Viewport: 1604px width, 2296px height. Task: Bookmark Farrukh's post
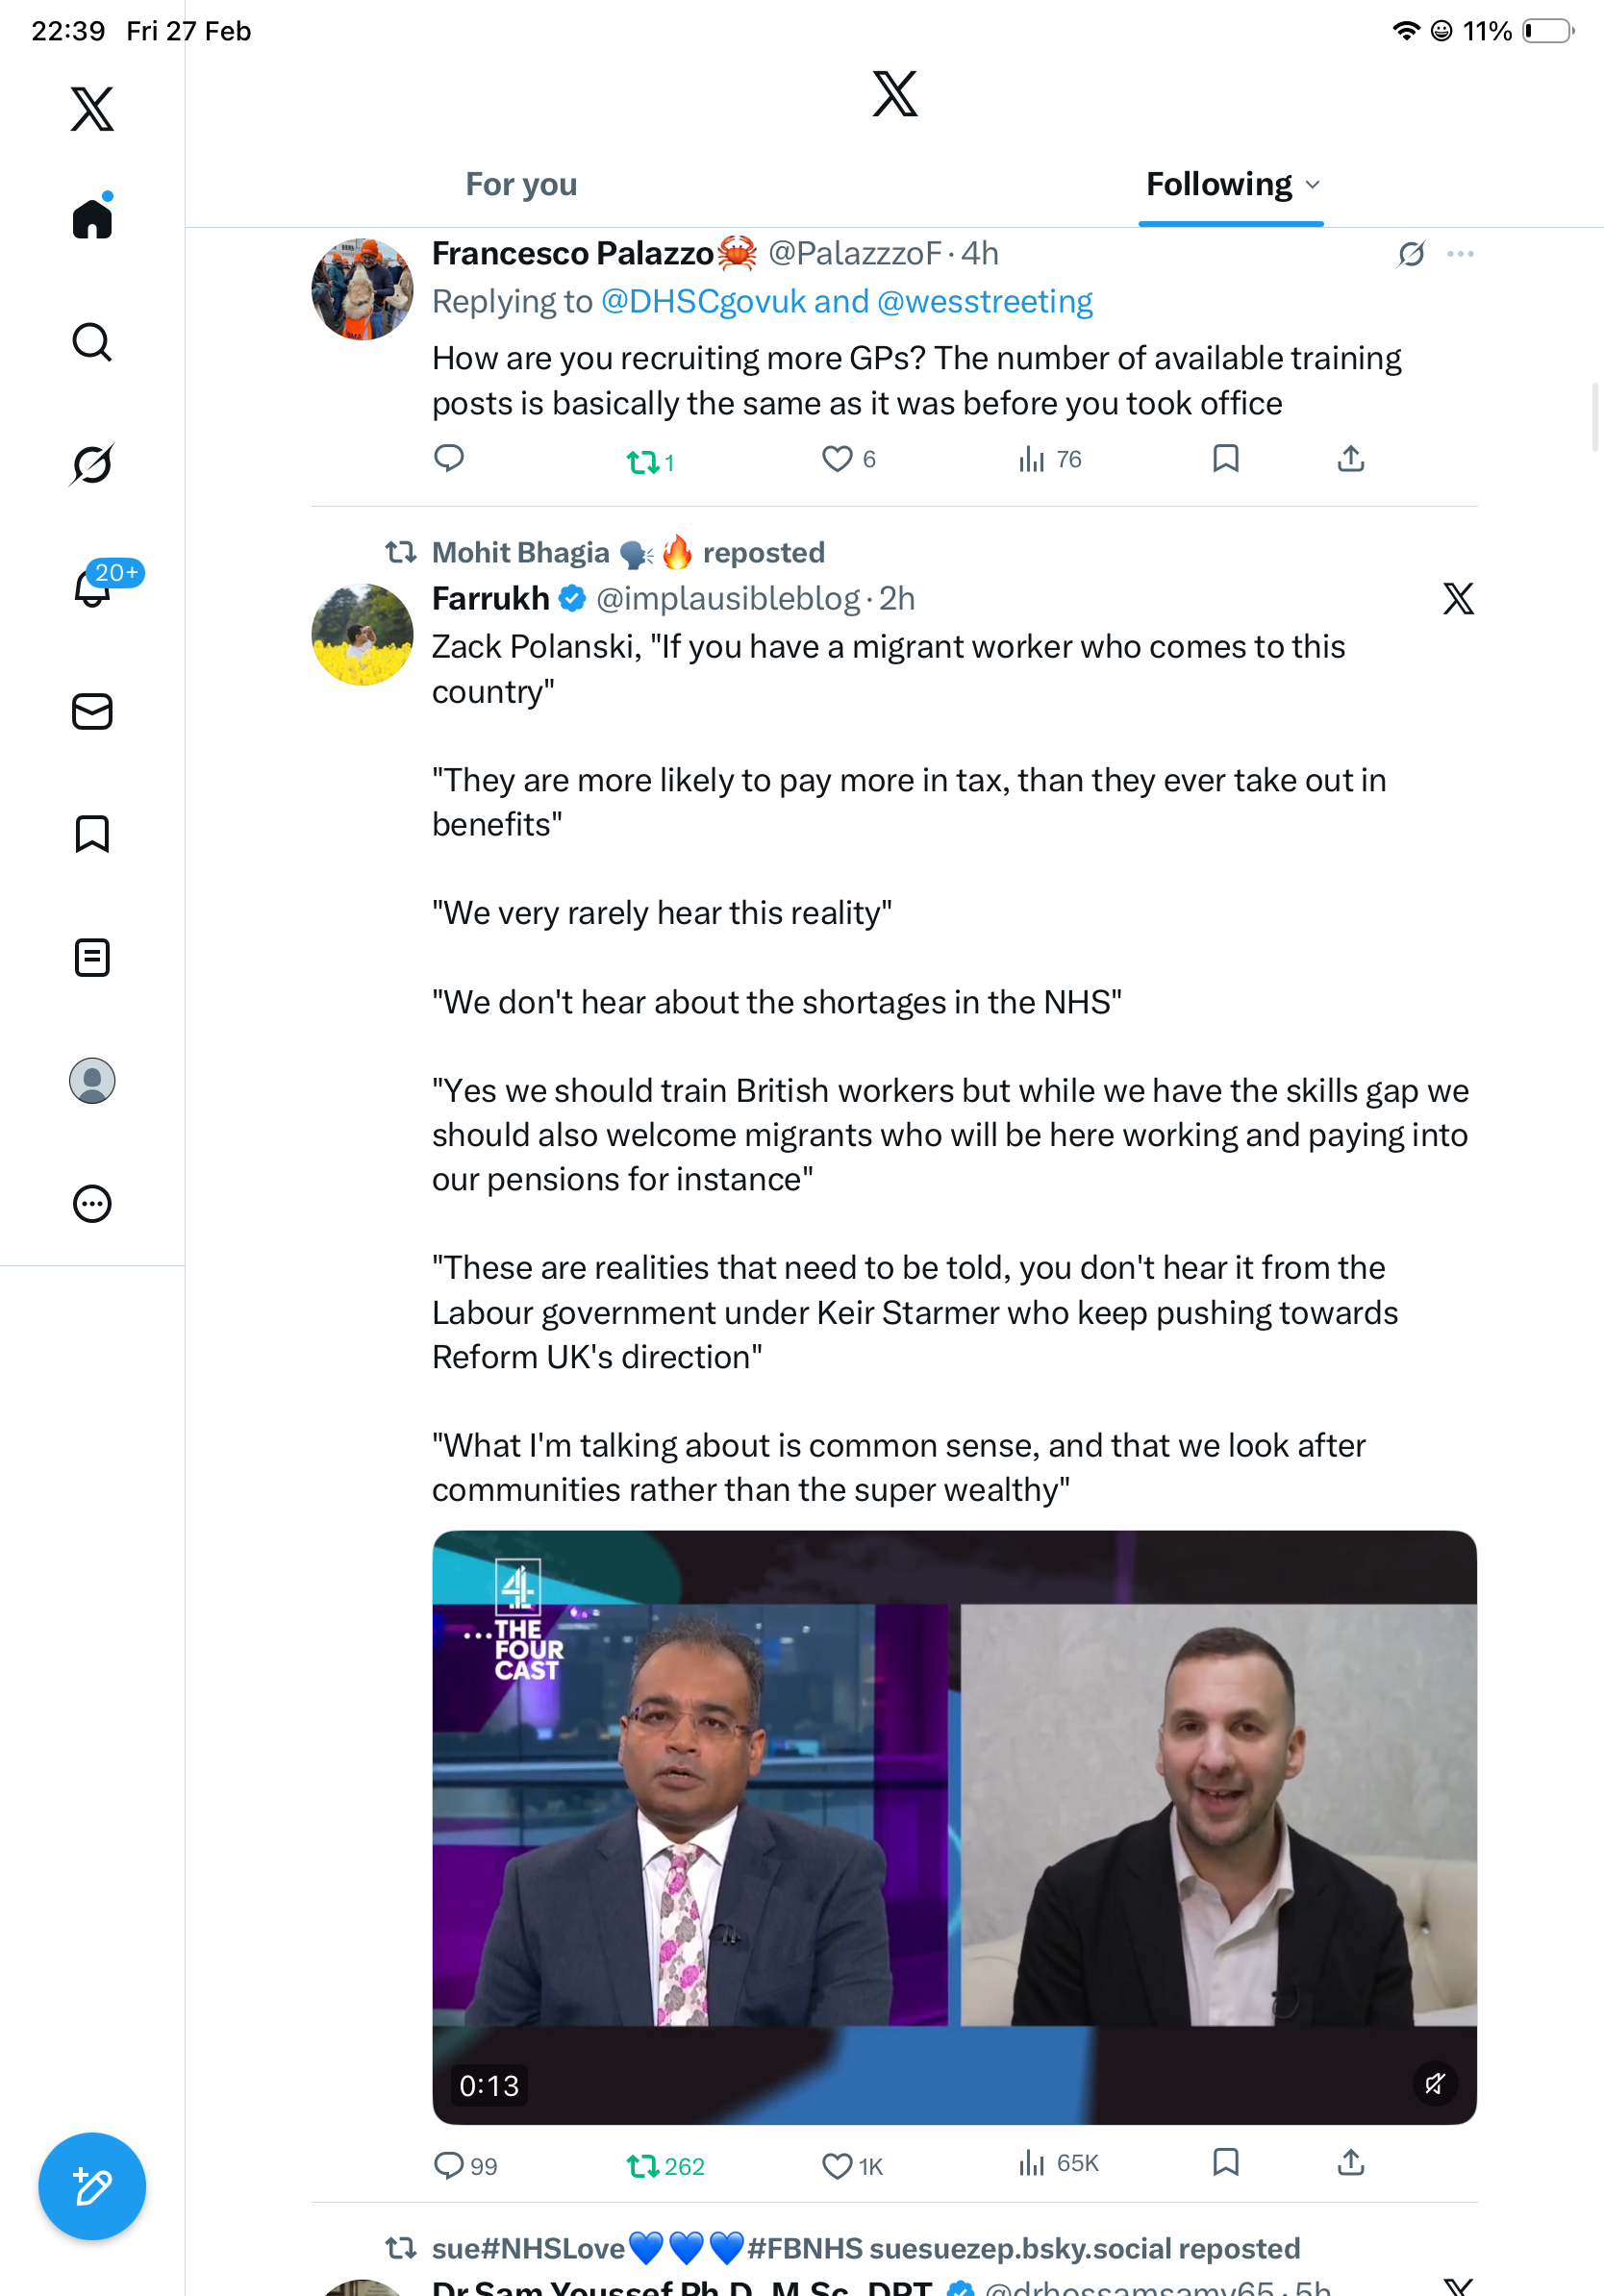[1225, 2162]
